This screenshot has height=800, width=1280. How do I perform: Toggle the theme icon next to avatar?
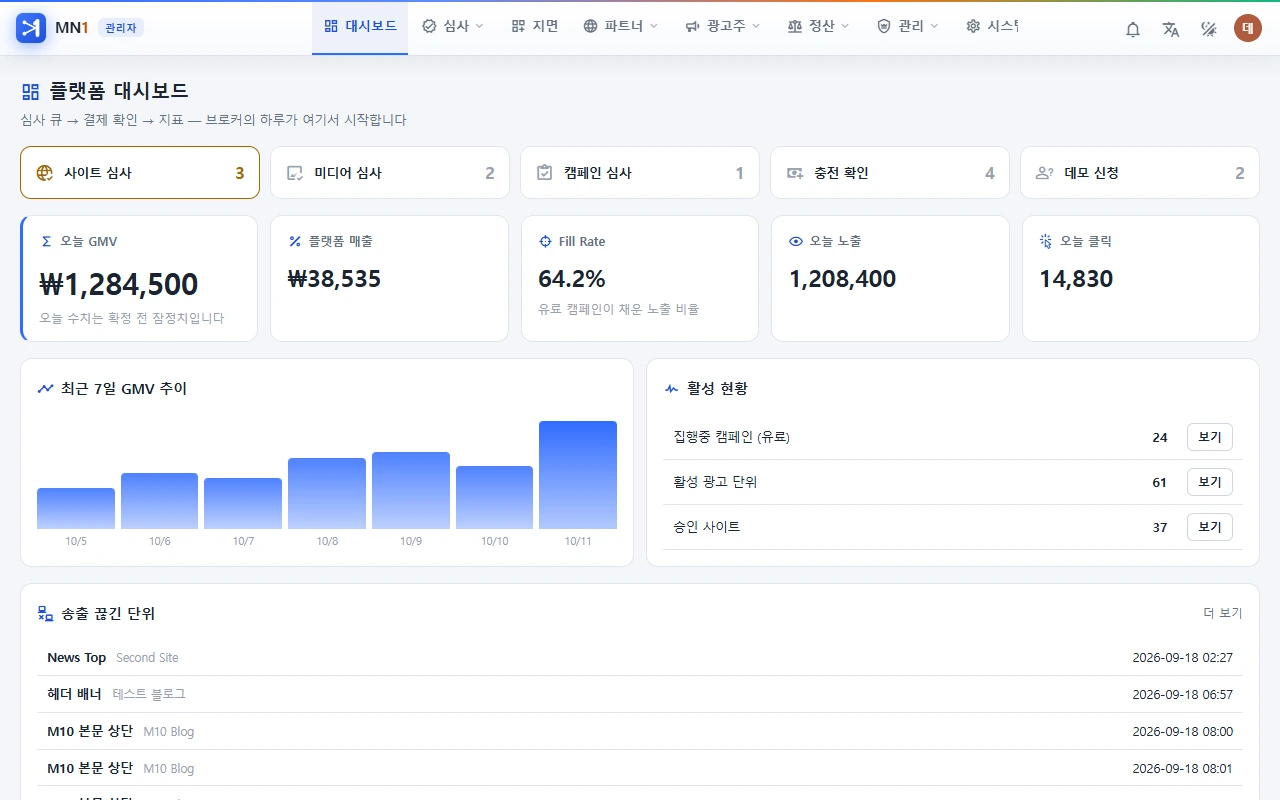[x=1209, y=29]
